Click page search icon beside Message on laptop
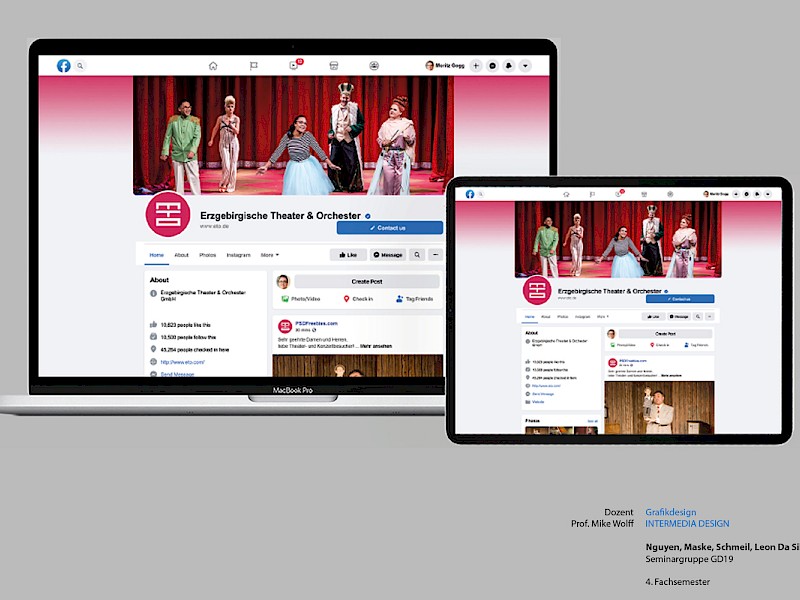Viewport: 800px width, 600px height. (417, 255)
